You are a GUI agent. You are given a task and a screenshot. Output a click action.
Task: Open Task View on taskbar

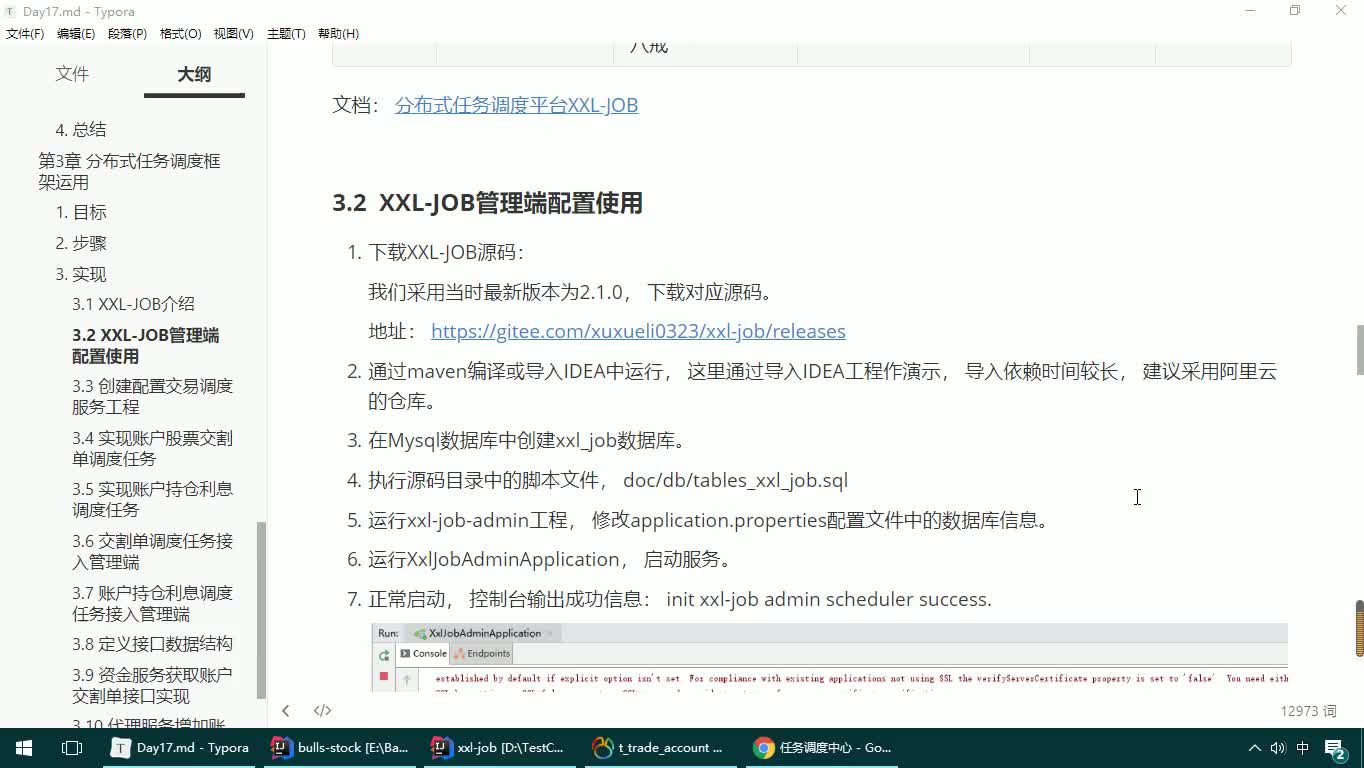point(72,747)
